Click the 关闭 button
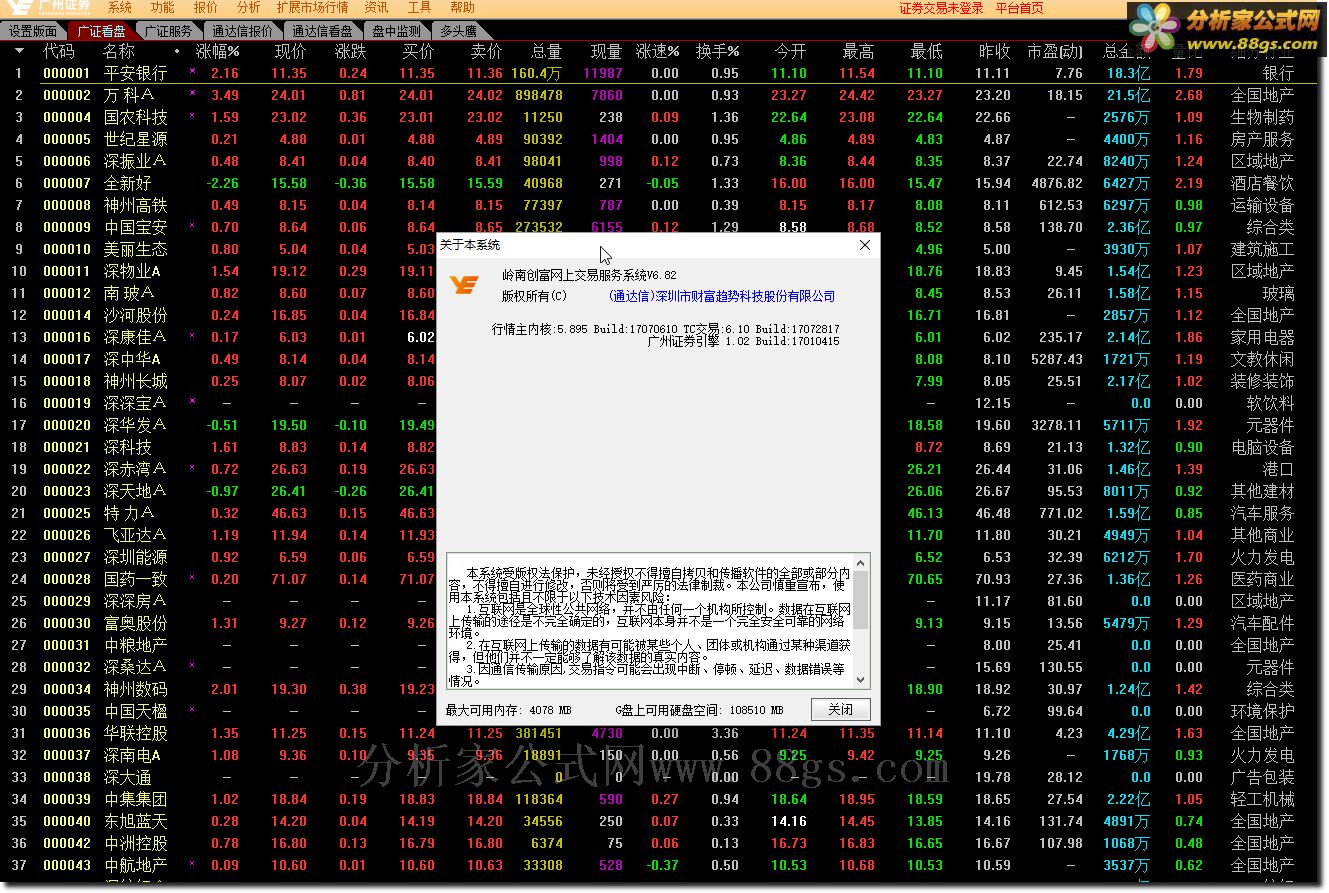Image resolution: width=1329 pixels, height=893 pixels. [840, 709]
